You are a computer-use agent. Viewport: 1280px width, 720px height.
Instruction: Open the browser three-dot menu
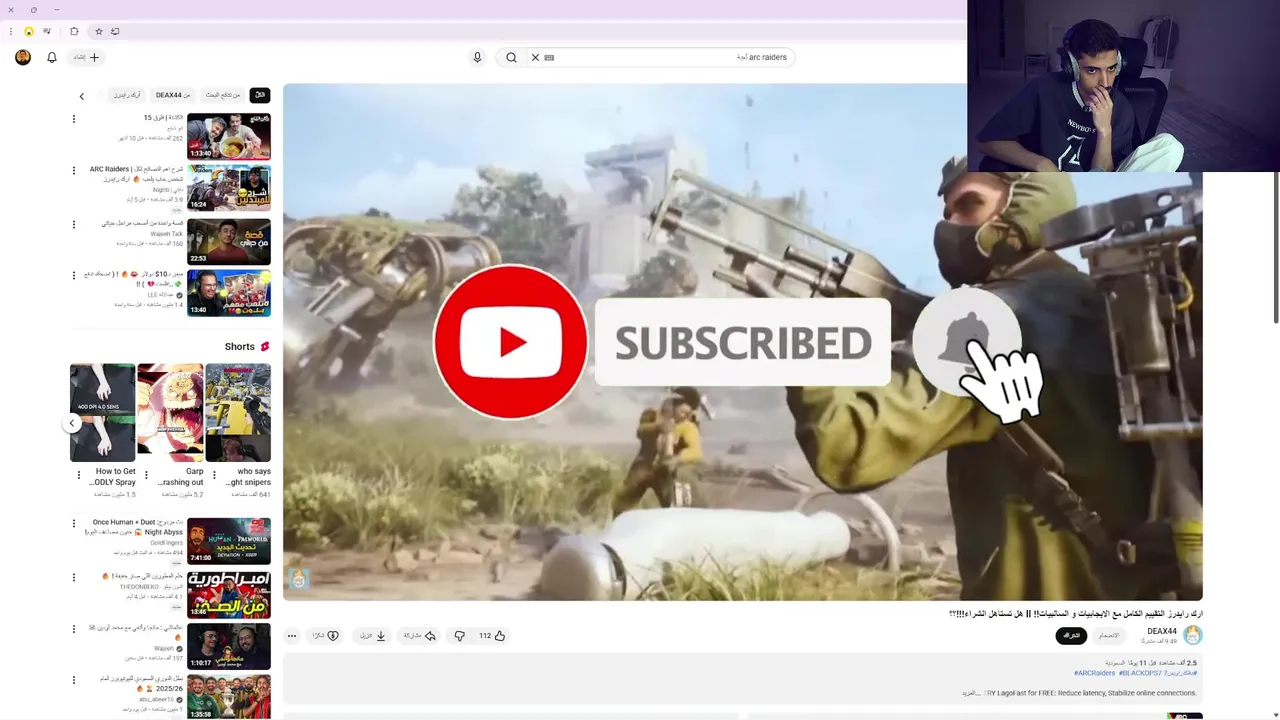click(x=10, y=31)
